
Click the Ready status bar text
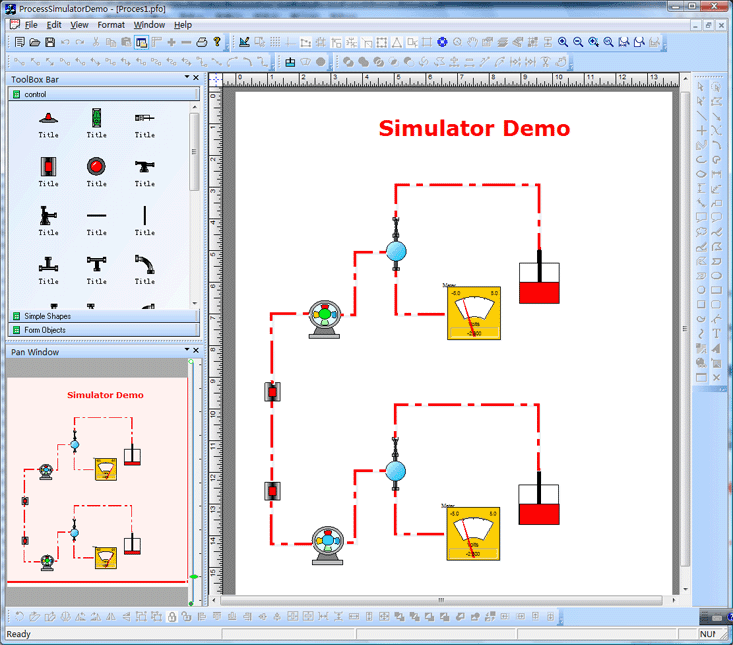(x=18, y=634)
